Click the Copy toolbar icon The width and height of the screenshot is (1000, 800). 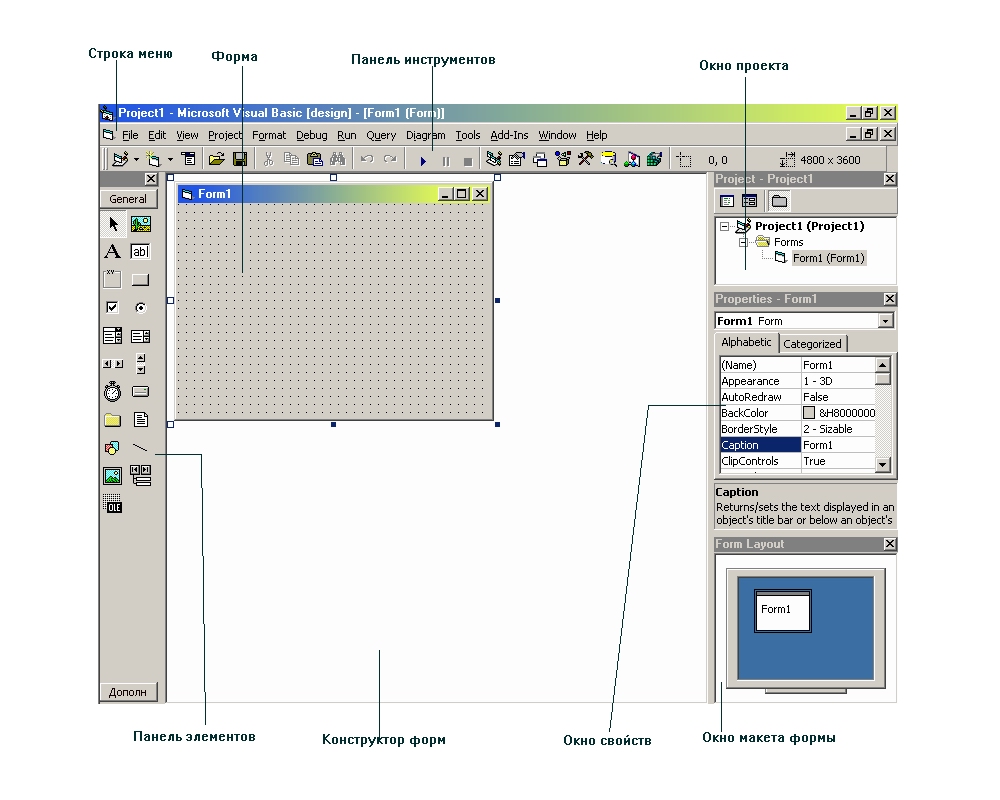tap(291, 159)
